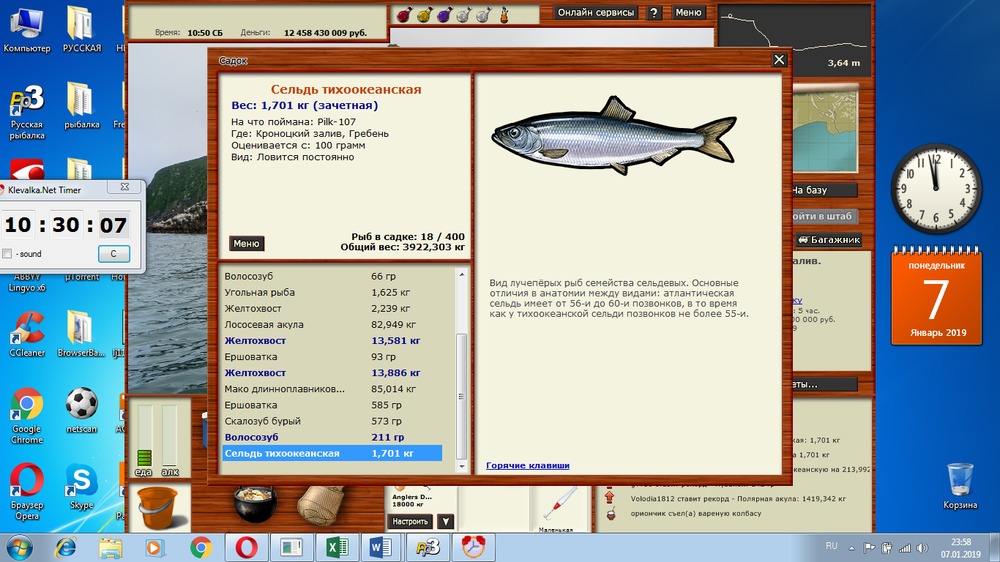Open the red bait bucket

tap(156, 508)
